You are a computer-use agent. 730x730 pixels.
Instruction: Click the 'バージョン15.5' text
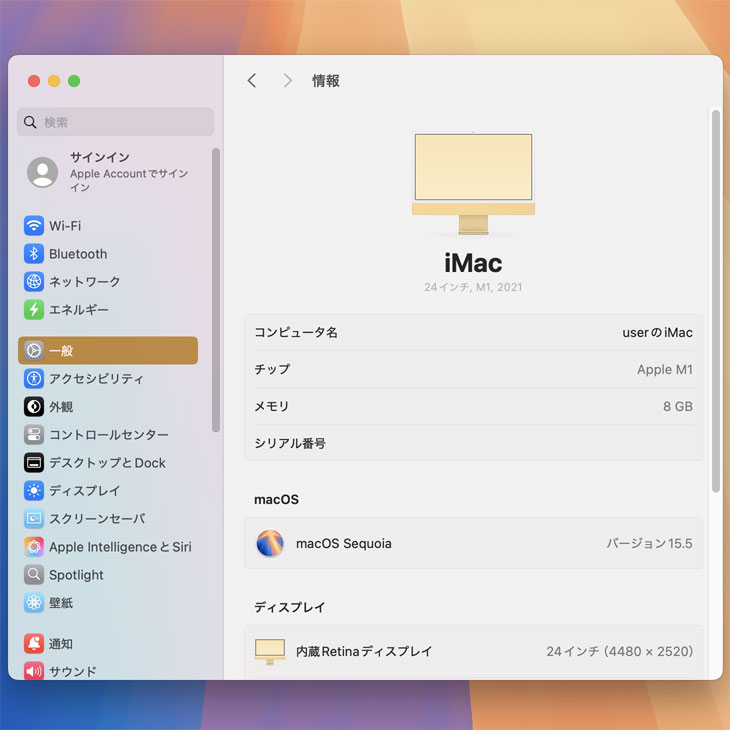pos(649,543)
